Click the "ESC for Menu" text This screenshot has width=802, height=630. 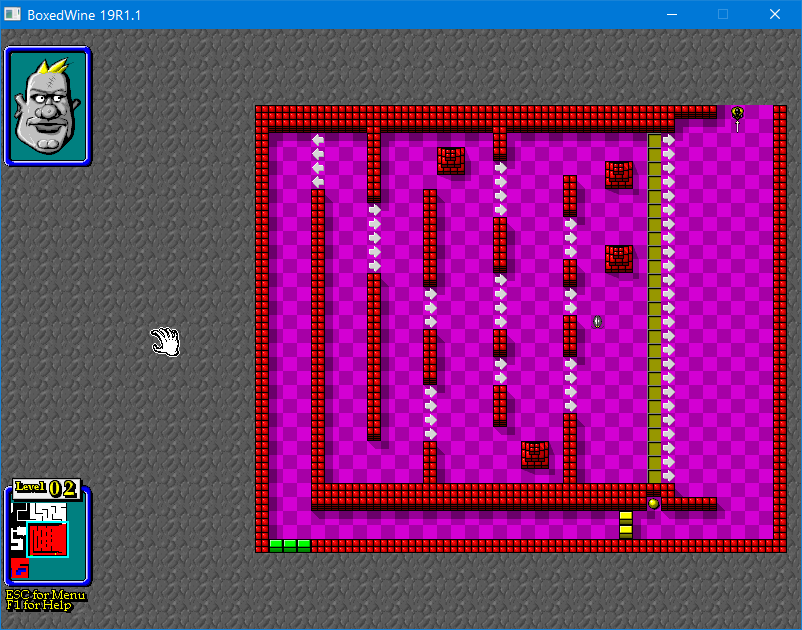(46, 595)
